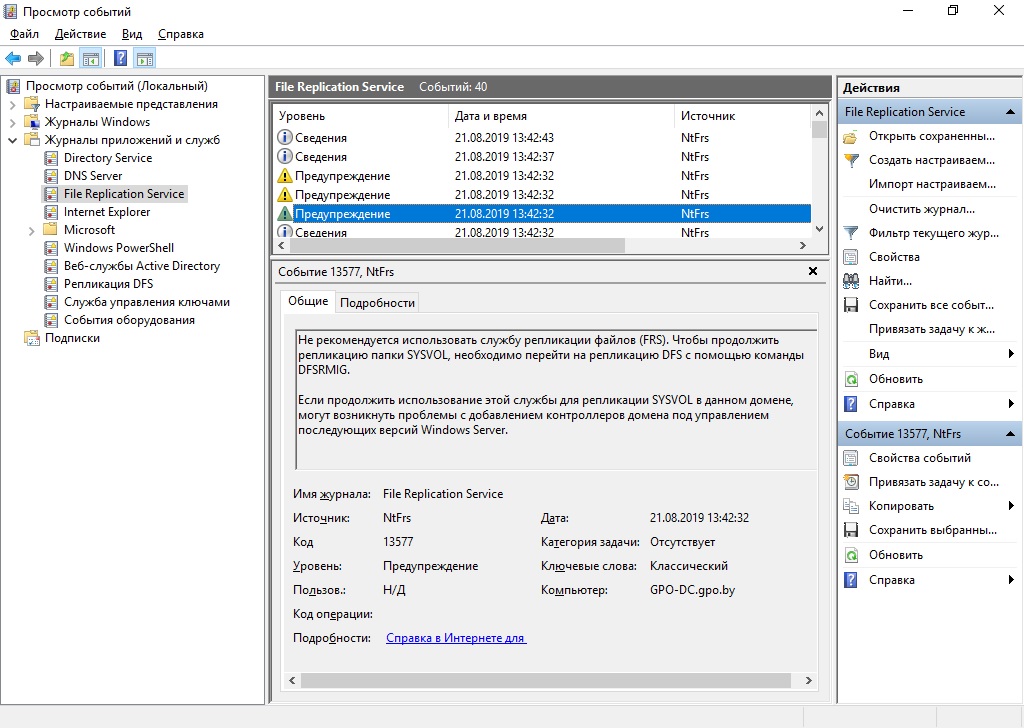This screenshot has width=1024, height=728.
Task: Sort events by the Дата и время column
Action: (x=562, y=116)
